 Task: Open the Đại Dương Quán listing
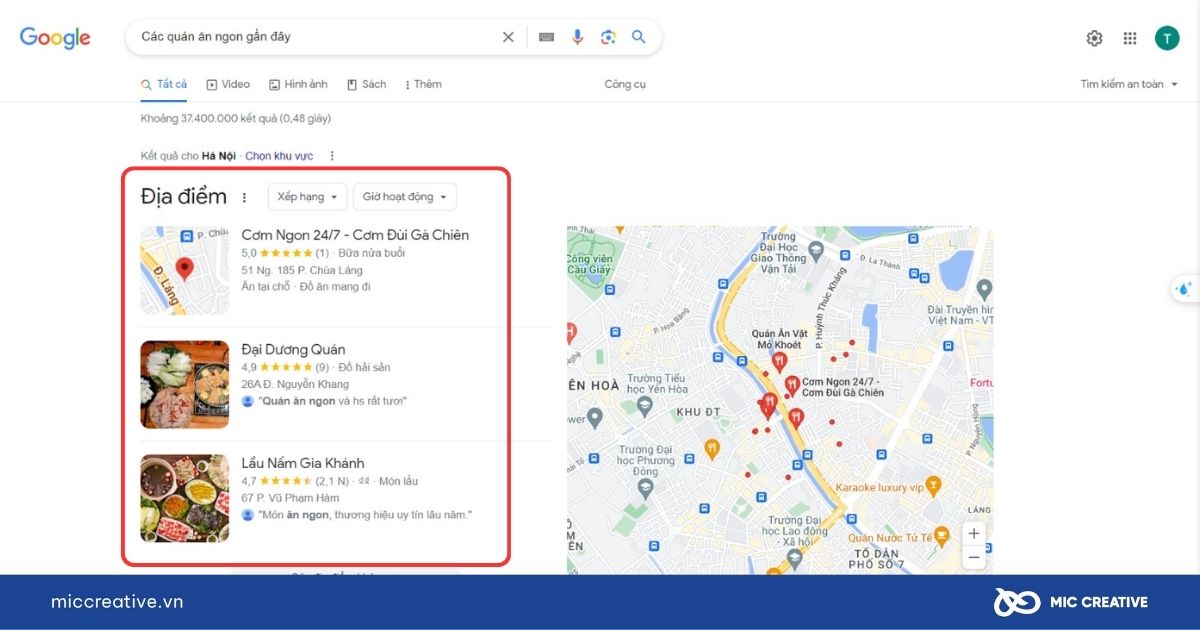pyautogui.click(x=293, y=349)
